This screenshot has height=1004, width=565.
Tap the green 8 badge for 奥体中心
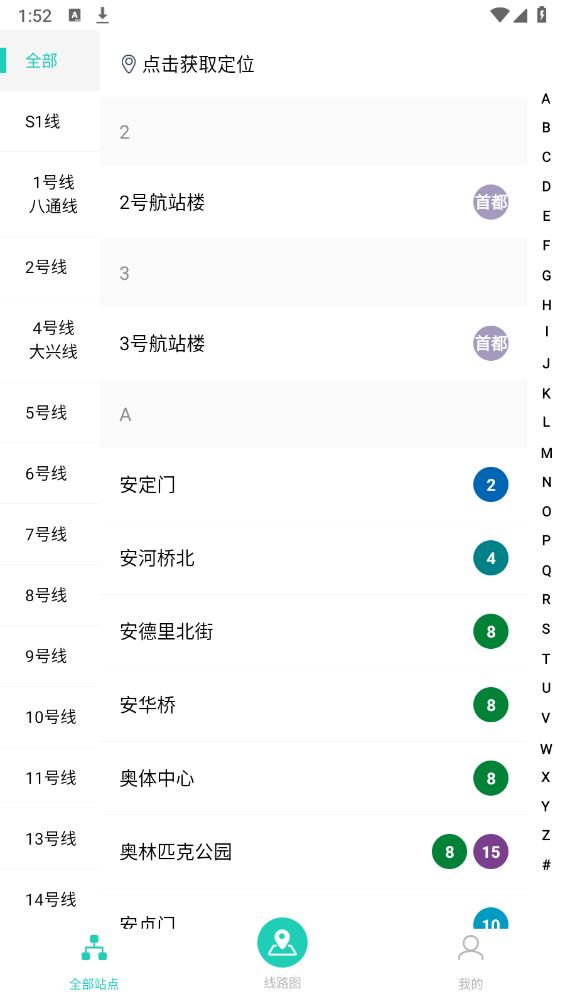[x=491, y=778]
